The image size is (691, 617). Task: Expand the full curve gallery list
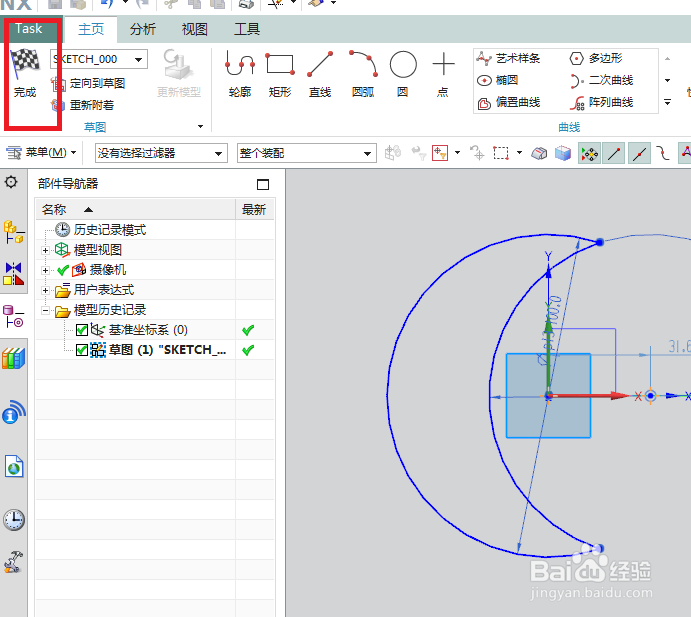[667, 102]
